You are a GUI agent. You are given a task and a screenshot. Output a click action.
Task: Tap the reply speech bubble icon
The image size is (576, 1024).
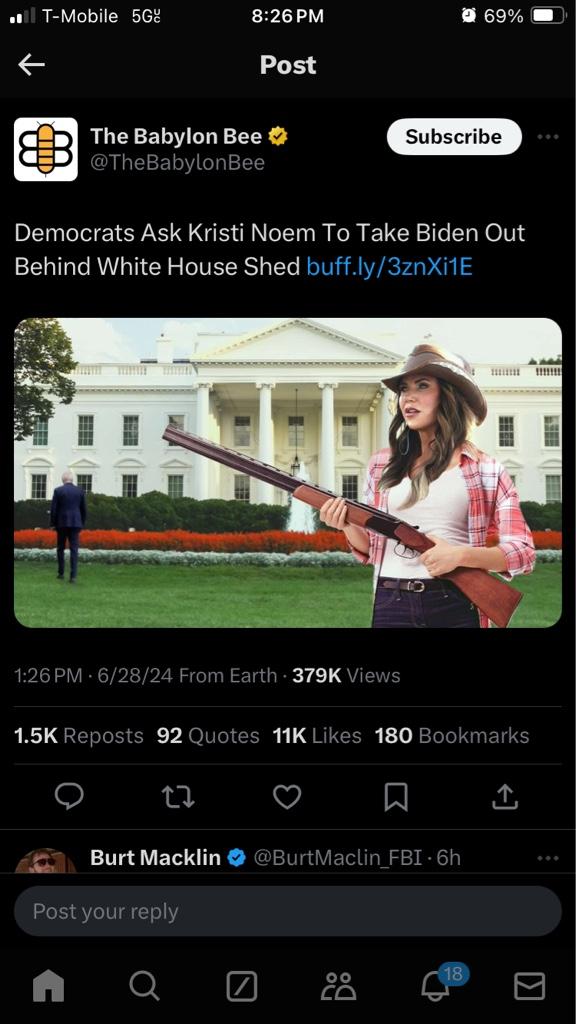pos(69,796)
